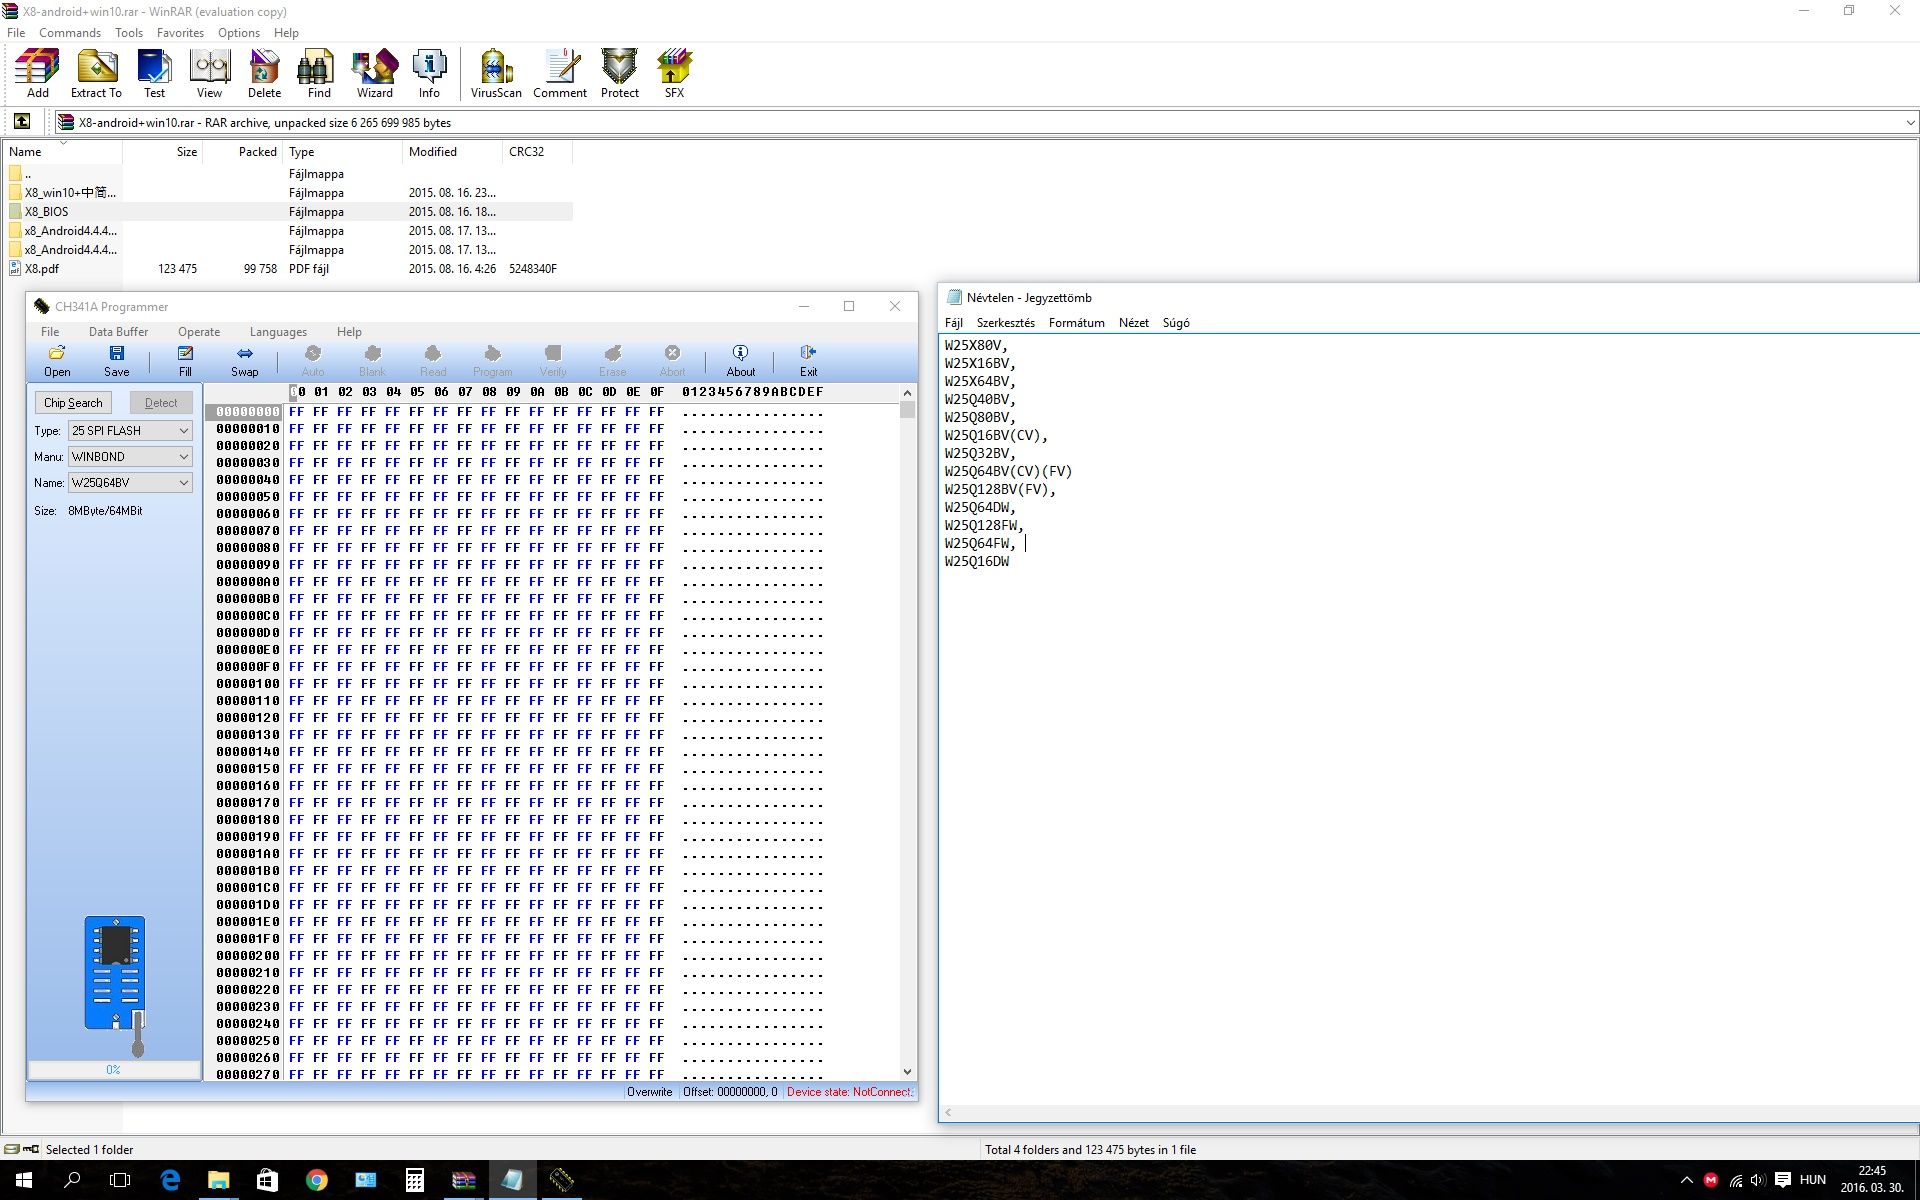1920x1200 pixels.
Task: Click the first FF byte at offset 00000000
Action: (x=296, y=411)
